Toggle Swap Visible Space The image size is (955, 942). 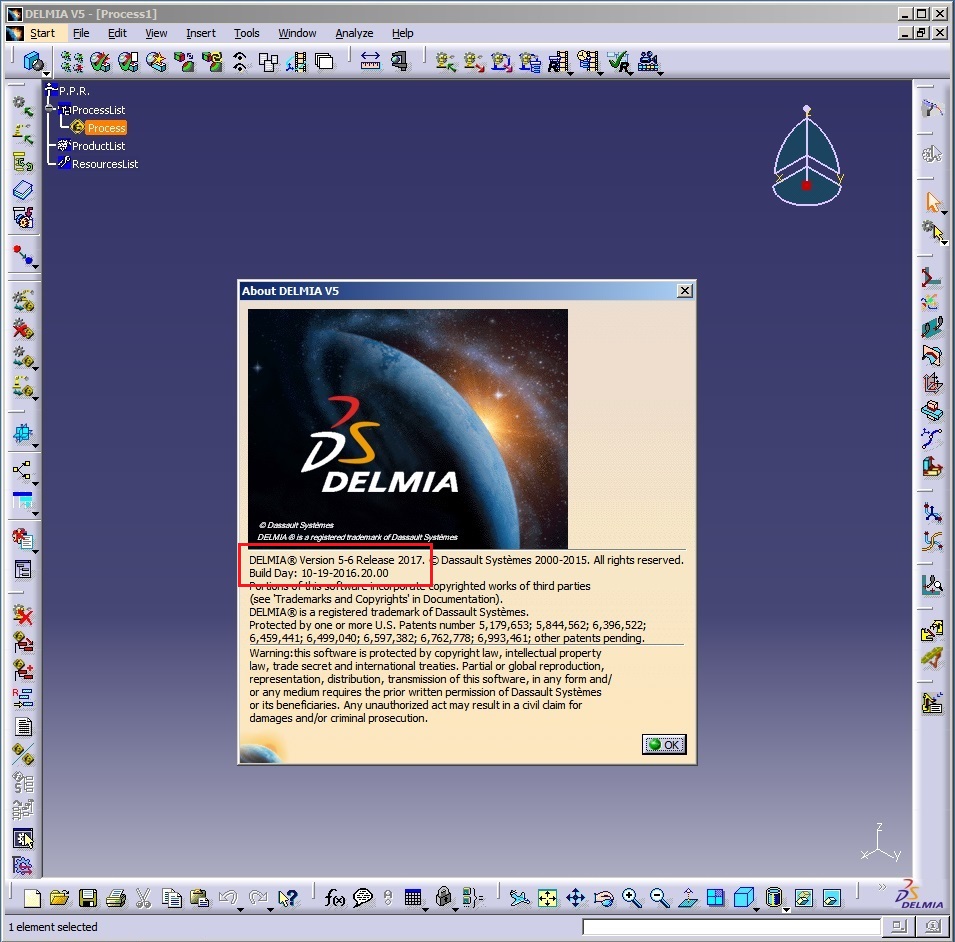pos(831,897)
